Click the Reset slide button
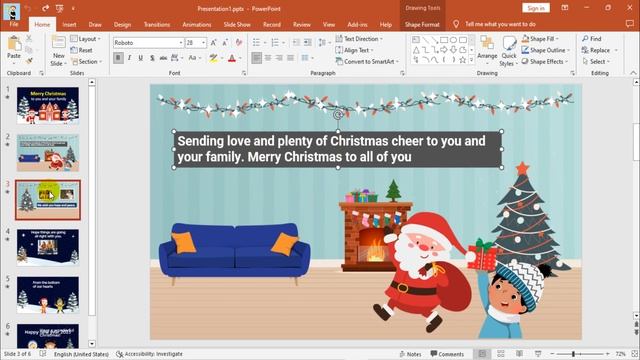The image size is (640, 360). pos(81,50)
